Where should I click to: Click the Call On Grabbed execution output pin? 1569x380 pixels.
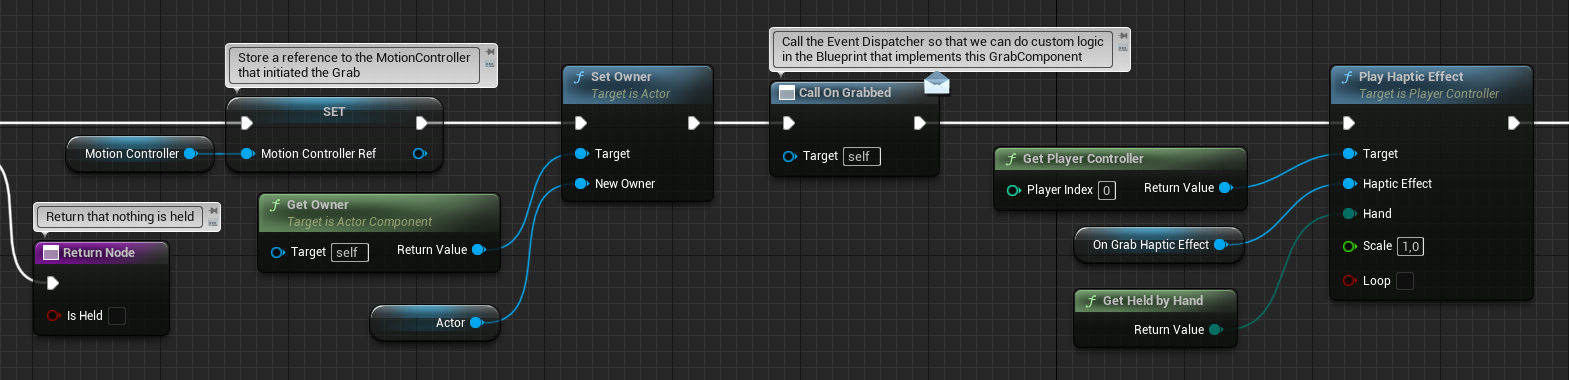(920, 123)
